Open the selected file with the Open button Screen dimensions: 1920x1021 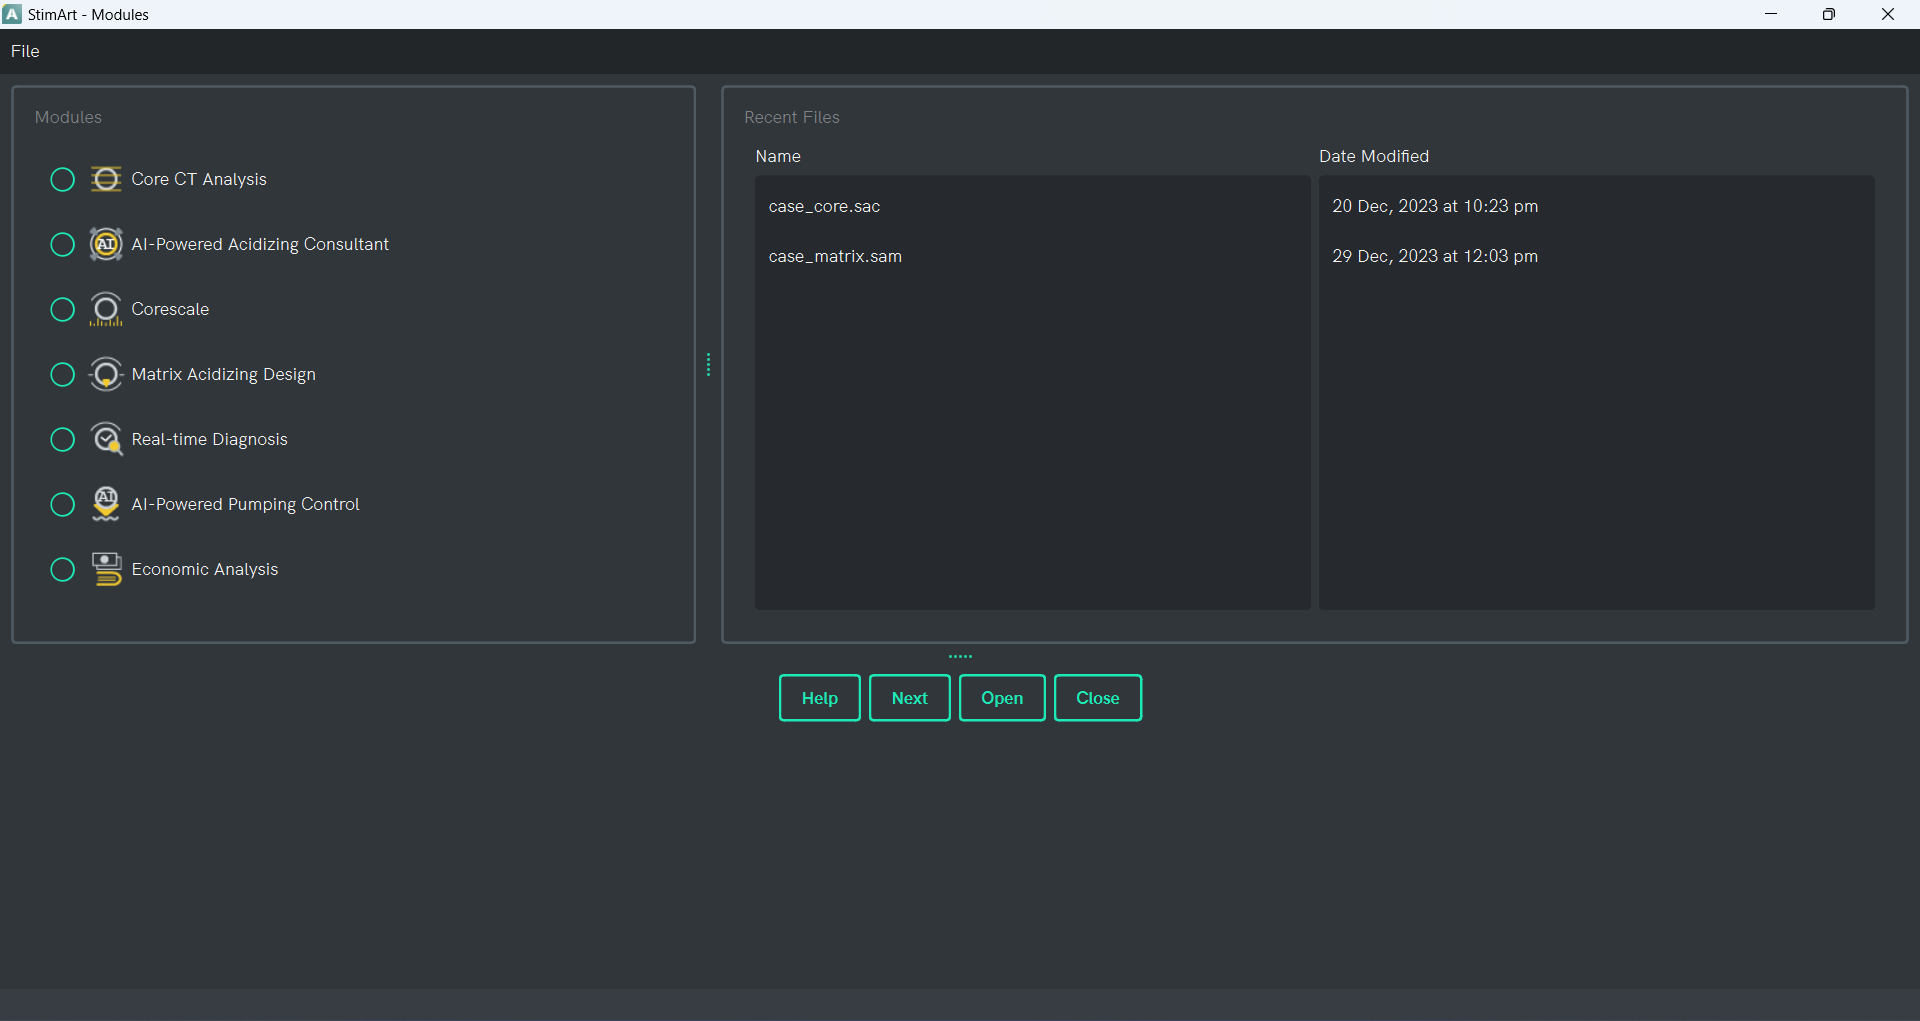click(1001, 697)
